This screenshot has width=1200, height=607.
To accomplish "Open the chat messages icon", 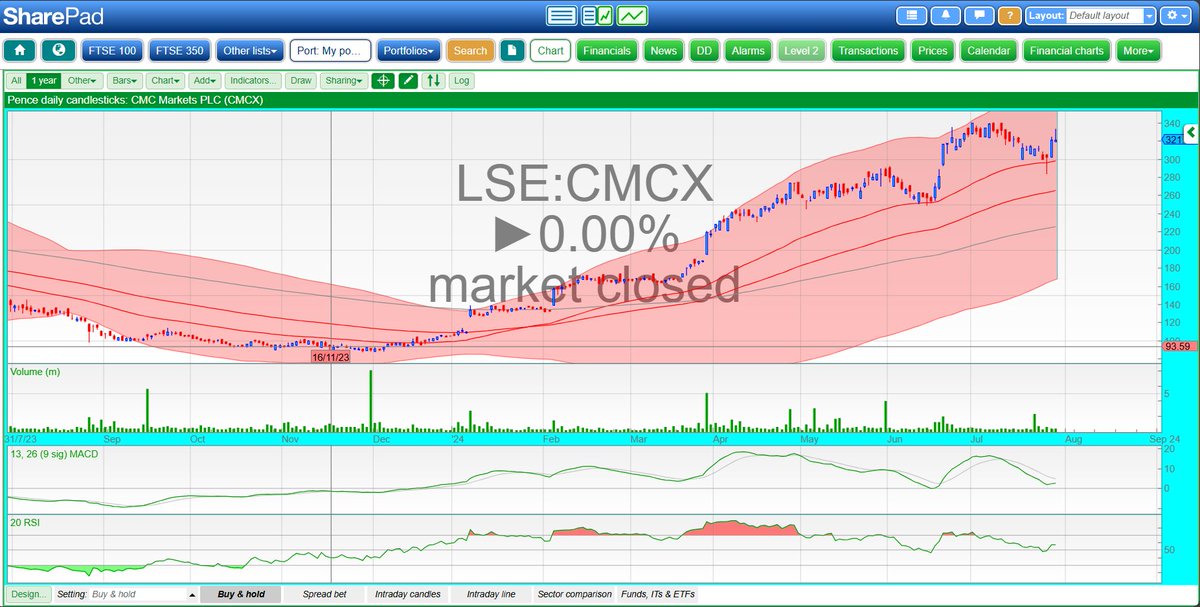I will (x=980, y=16).
